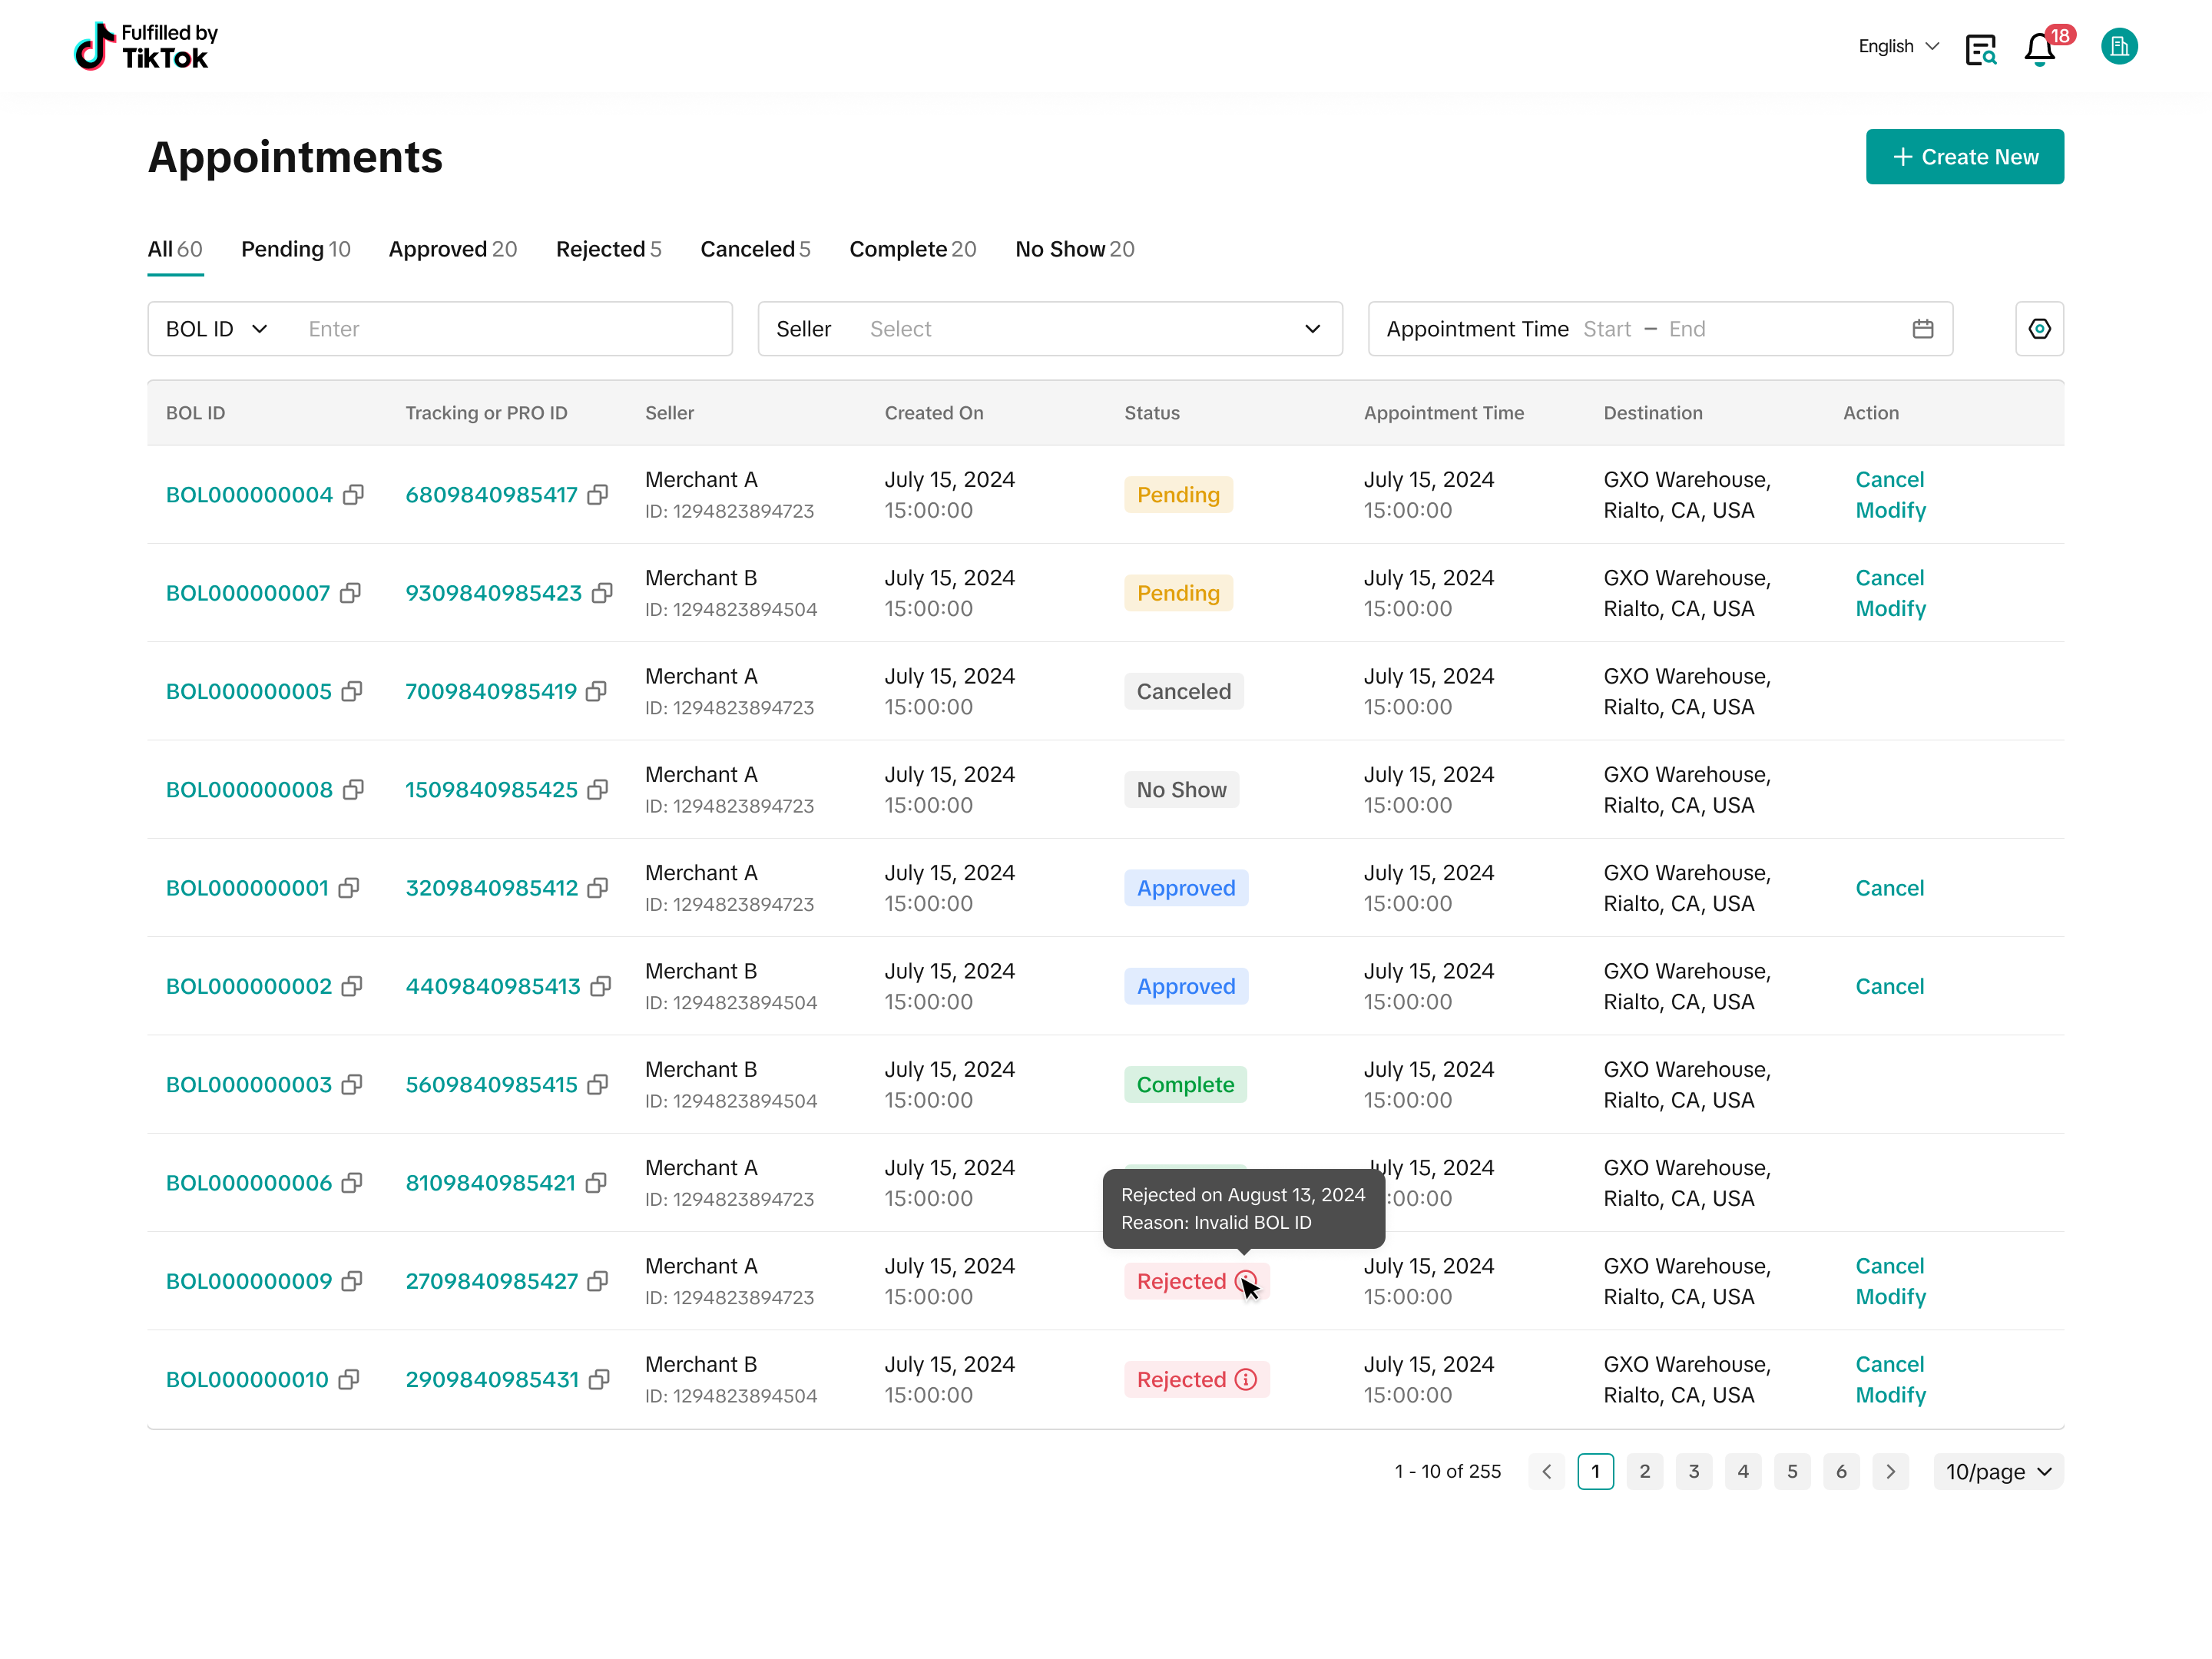Viewport: 2212px width, 1659px height.
Task: Open the green account avatar icon
Action: (2118, 46)
